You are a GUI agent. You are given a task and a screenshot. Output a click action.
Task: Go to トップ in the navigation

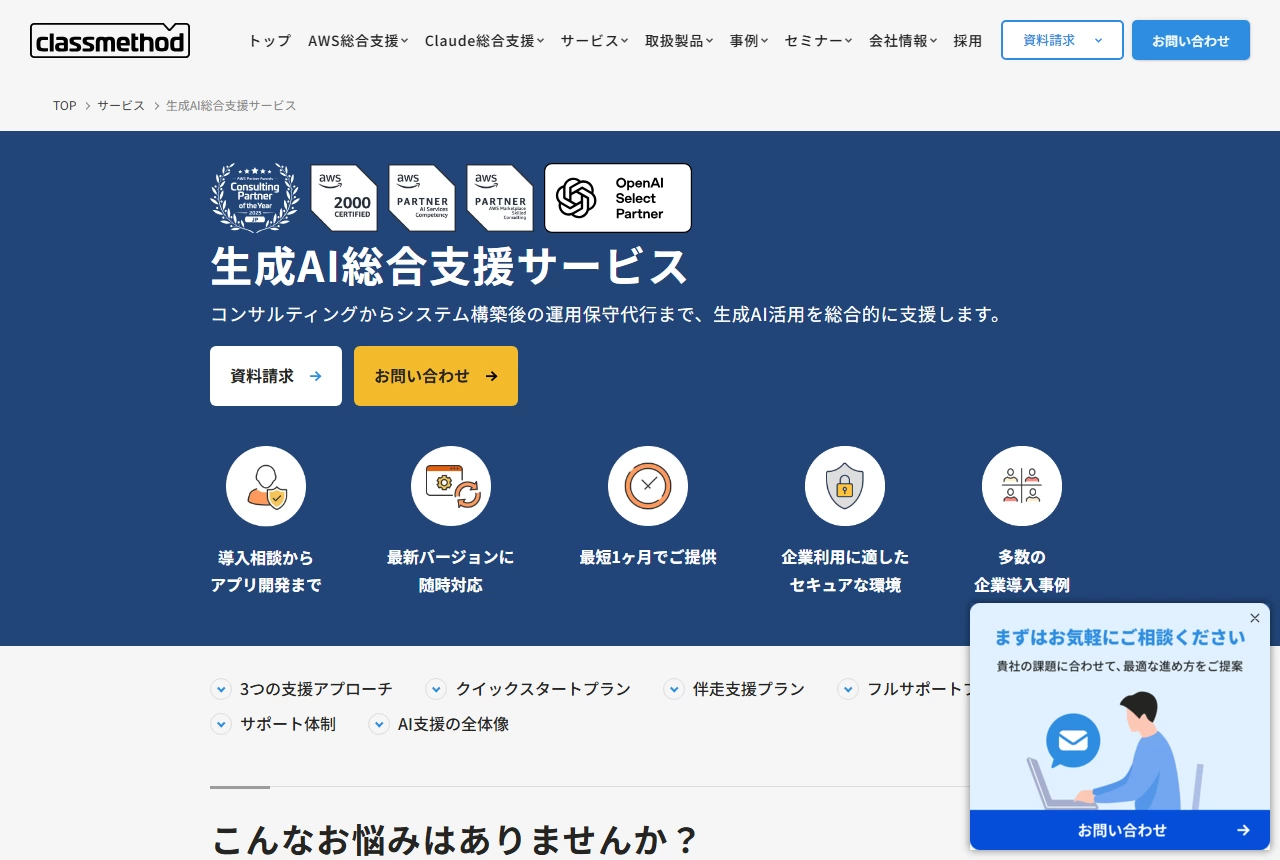269,41
